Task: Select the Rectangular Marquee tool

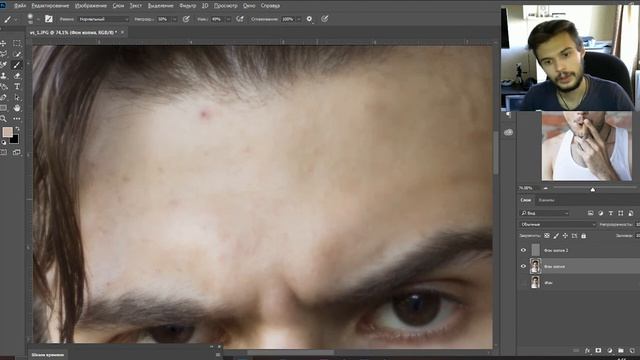Action: tap(17, 43)
